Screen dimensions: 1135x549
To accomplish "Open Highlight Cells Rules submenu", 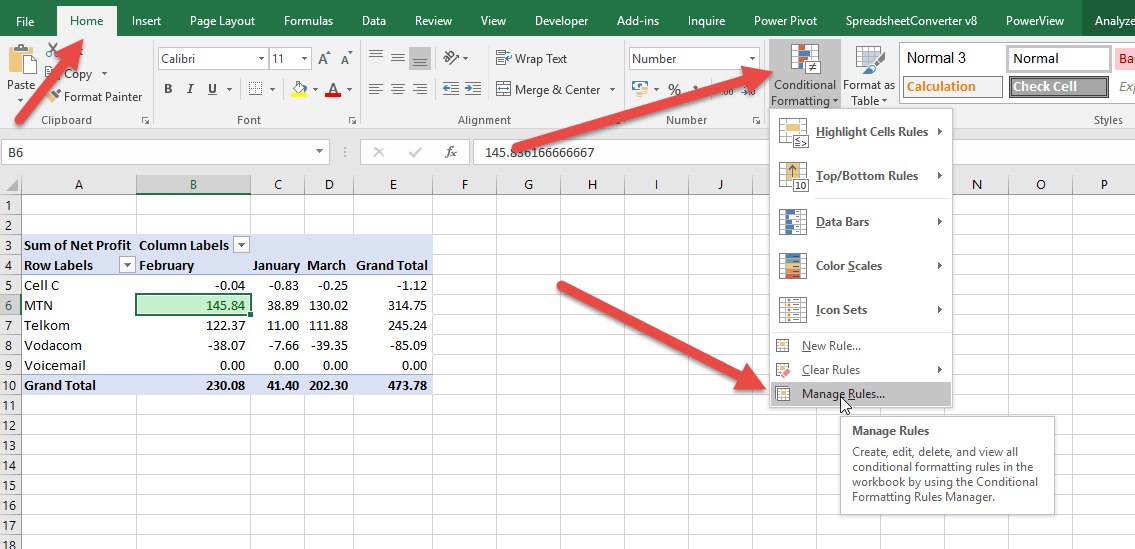I will click(861, 132).
